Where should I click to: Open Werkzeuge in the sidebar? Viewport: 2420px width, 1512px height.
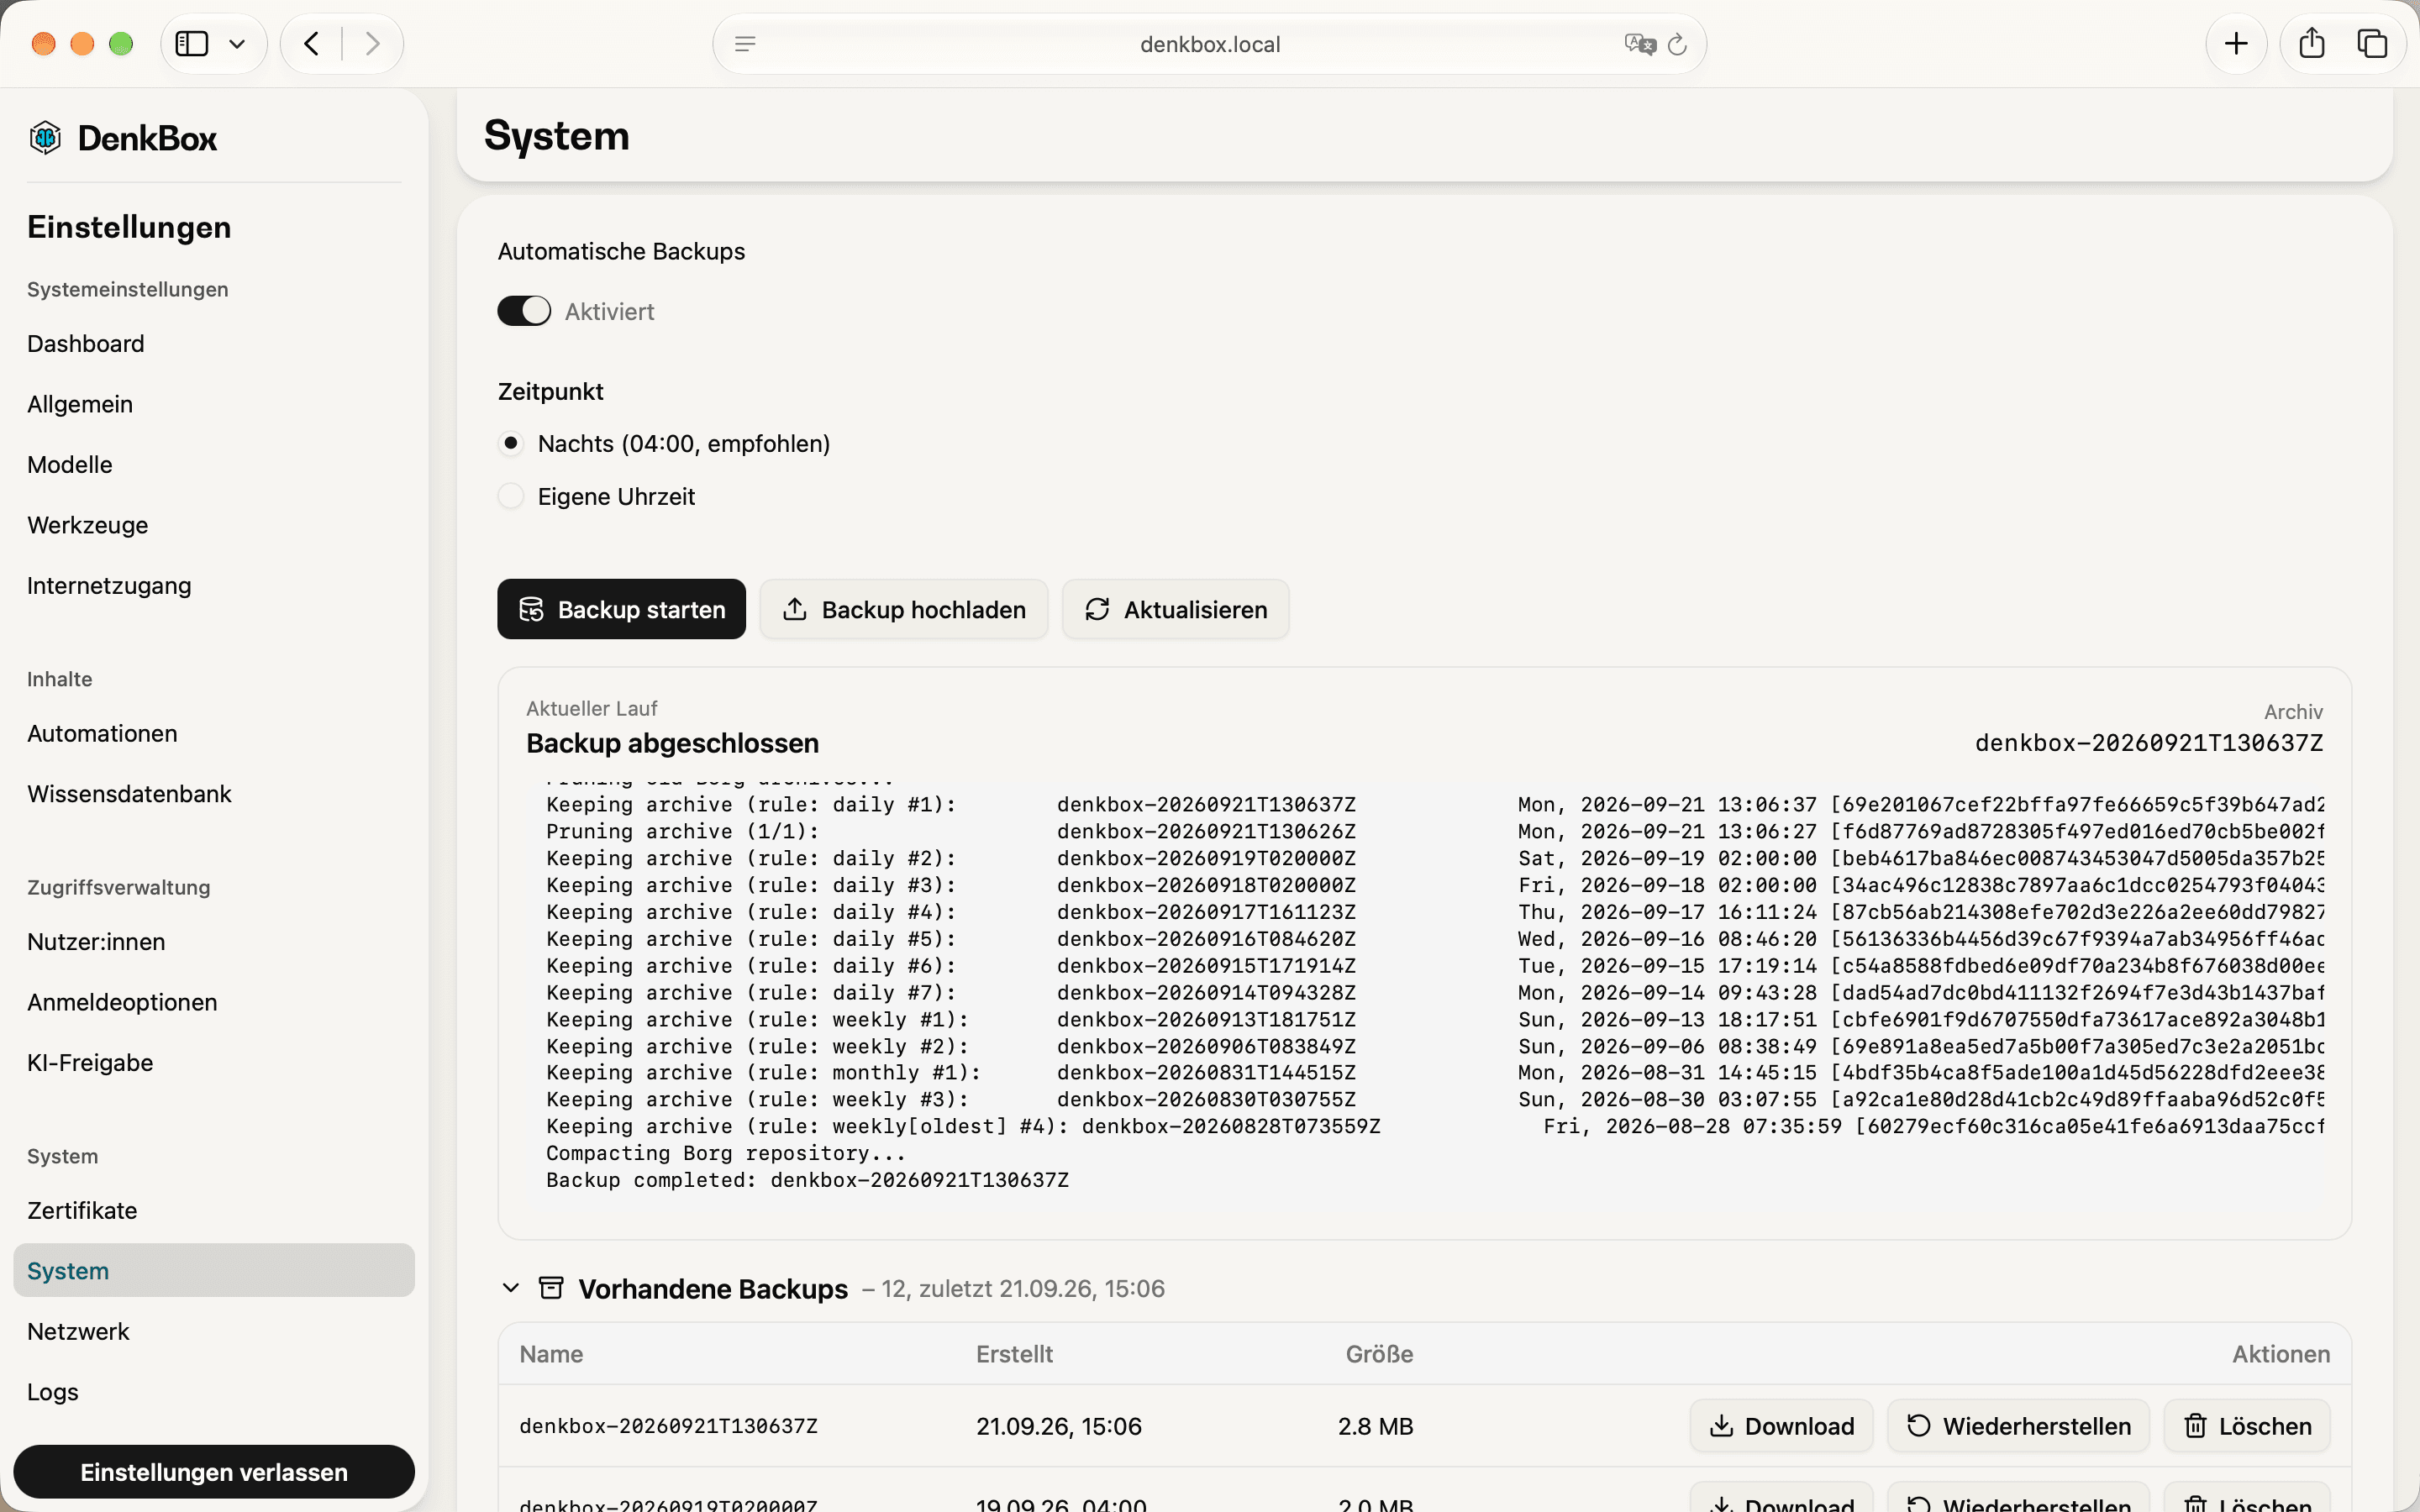pyautogui.click(x=88, y=525)
